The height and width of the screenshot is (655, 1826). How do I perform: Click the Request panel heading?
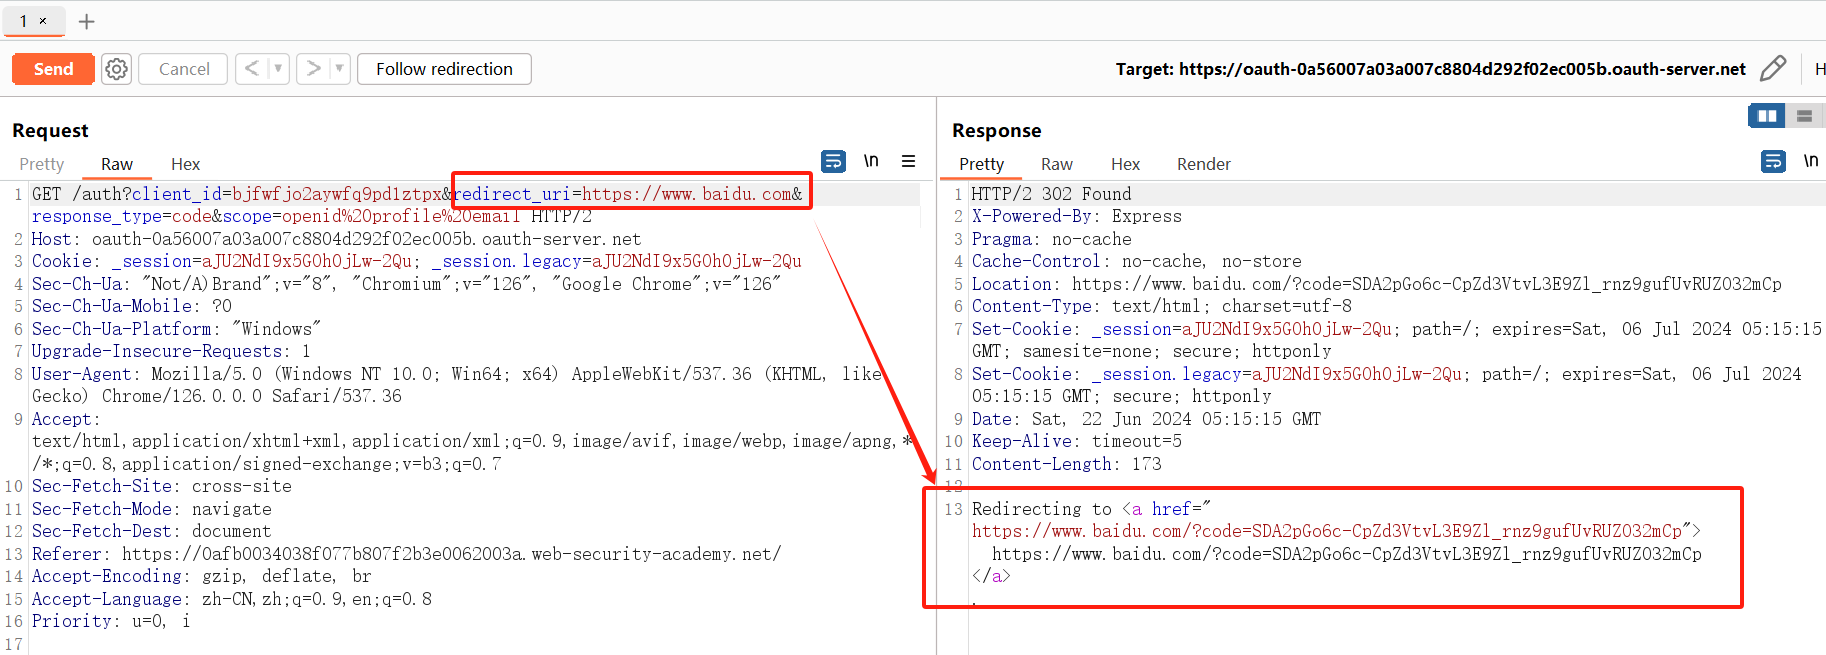click(50, 131)
